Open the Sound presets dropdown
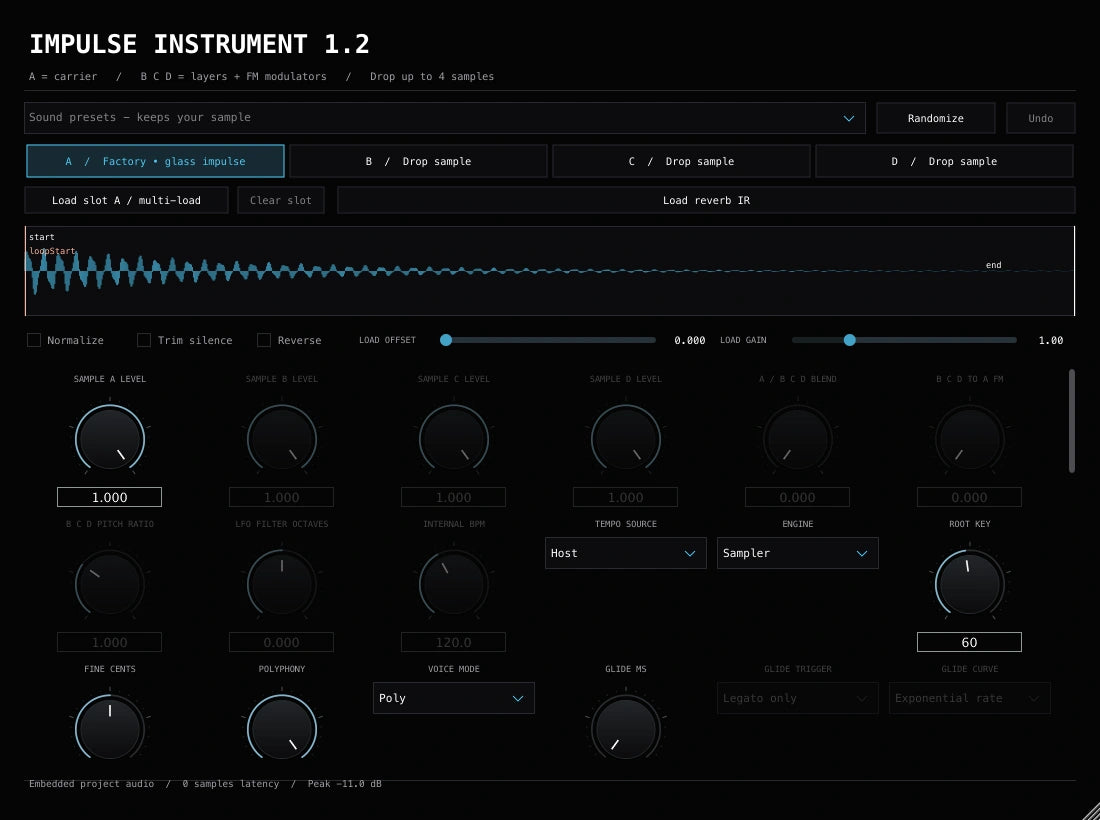This screenshot has width=1100, height=820. (x=445, y=118)
